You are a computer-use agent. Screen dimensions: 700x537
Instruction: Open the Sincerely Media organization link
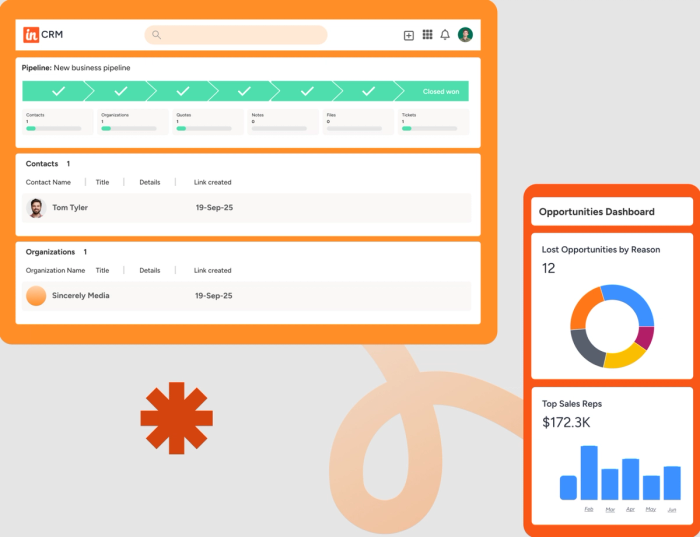pos(81,296)
